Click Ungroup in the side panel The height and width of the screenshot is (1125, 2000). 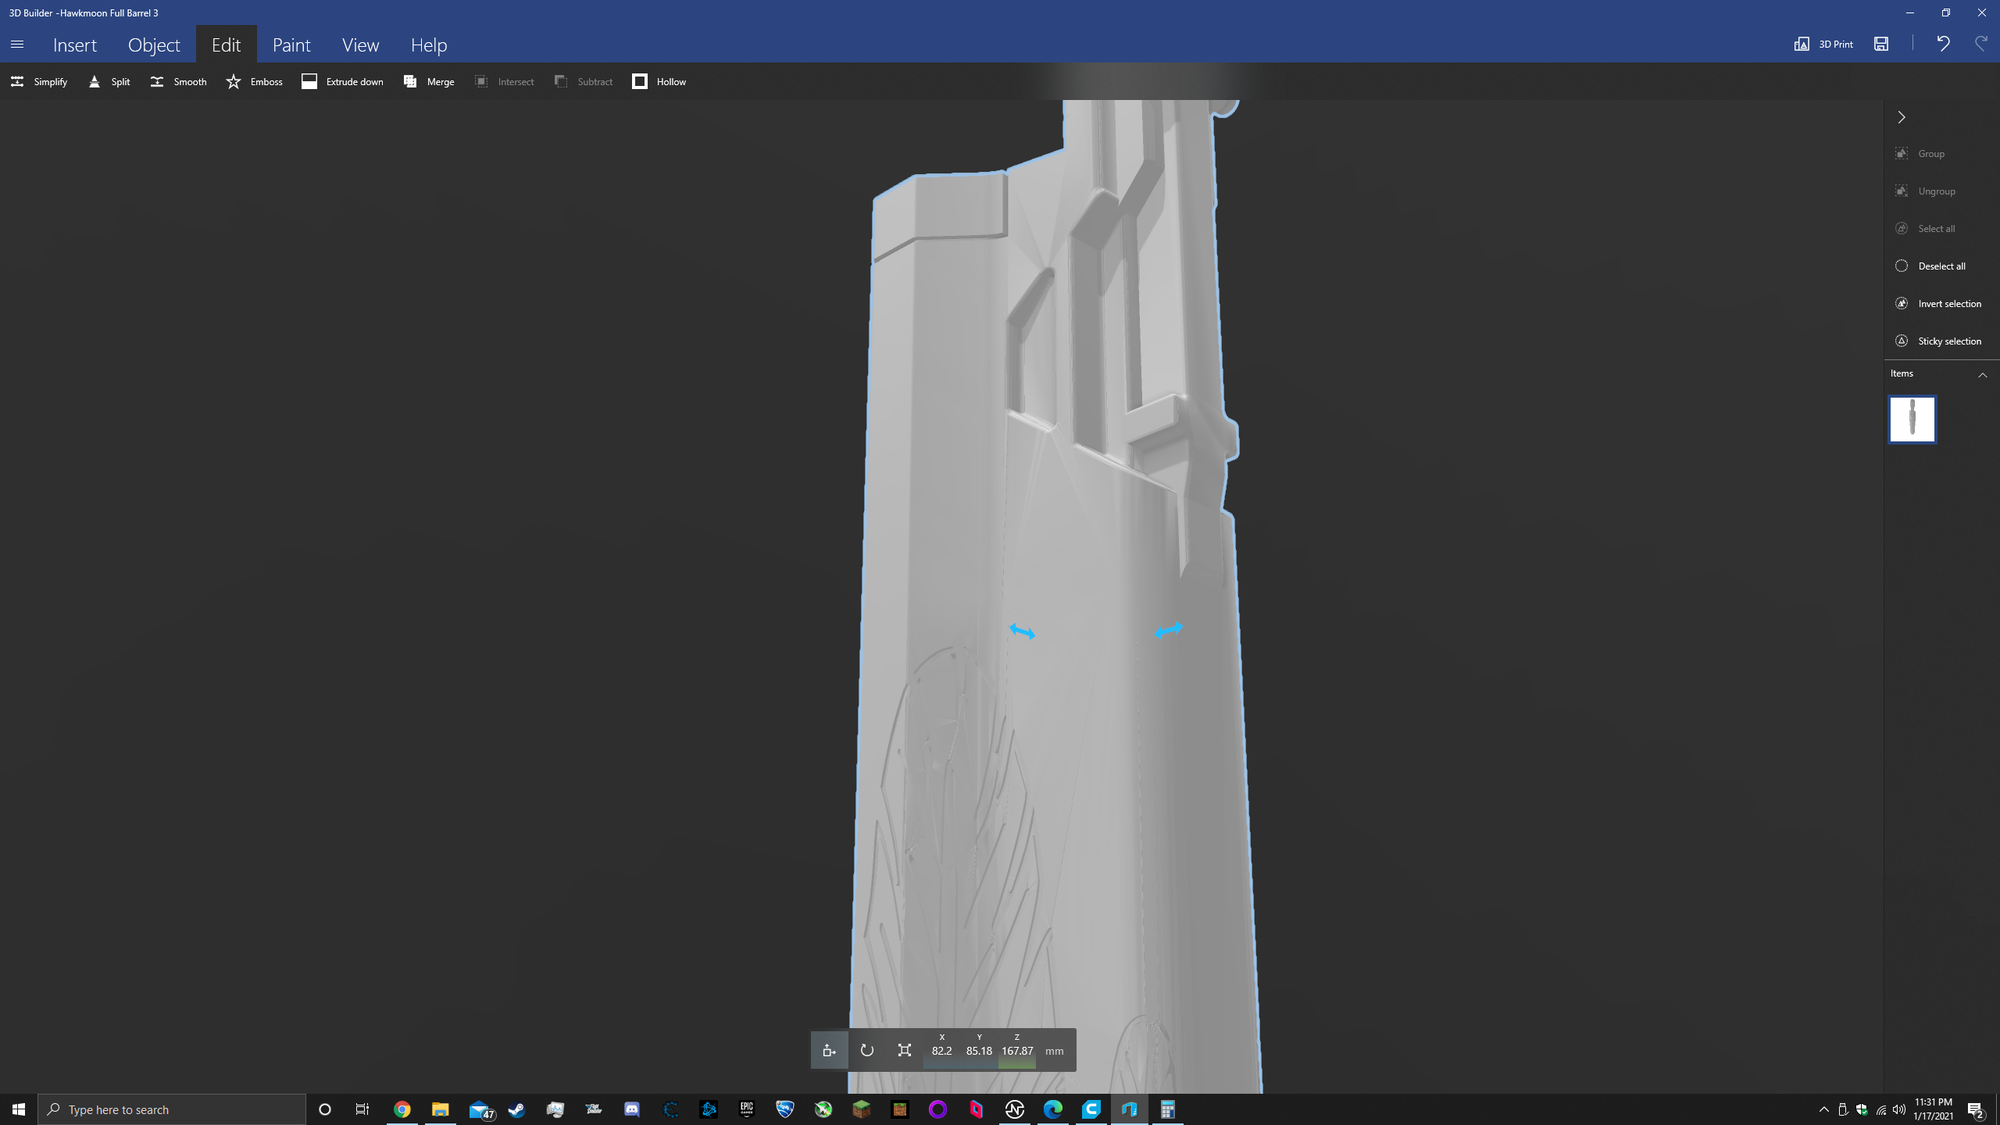pos(1925,191)
